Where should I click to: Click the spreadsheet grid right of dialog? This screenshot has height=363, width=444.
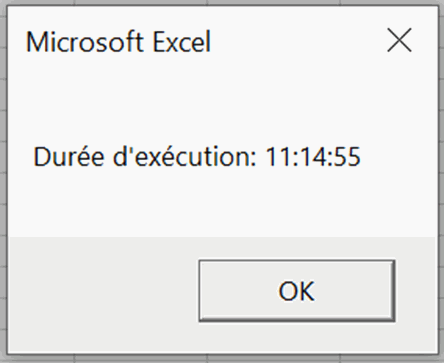442,180
